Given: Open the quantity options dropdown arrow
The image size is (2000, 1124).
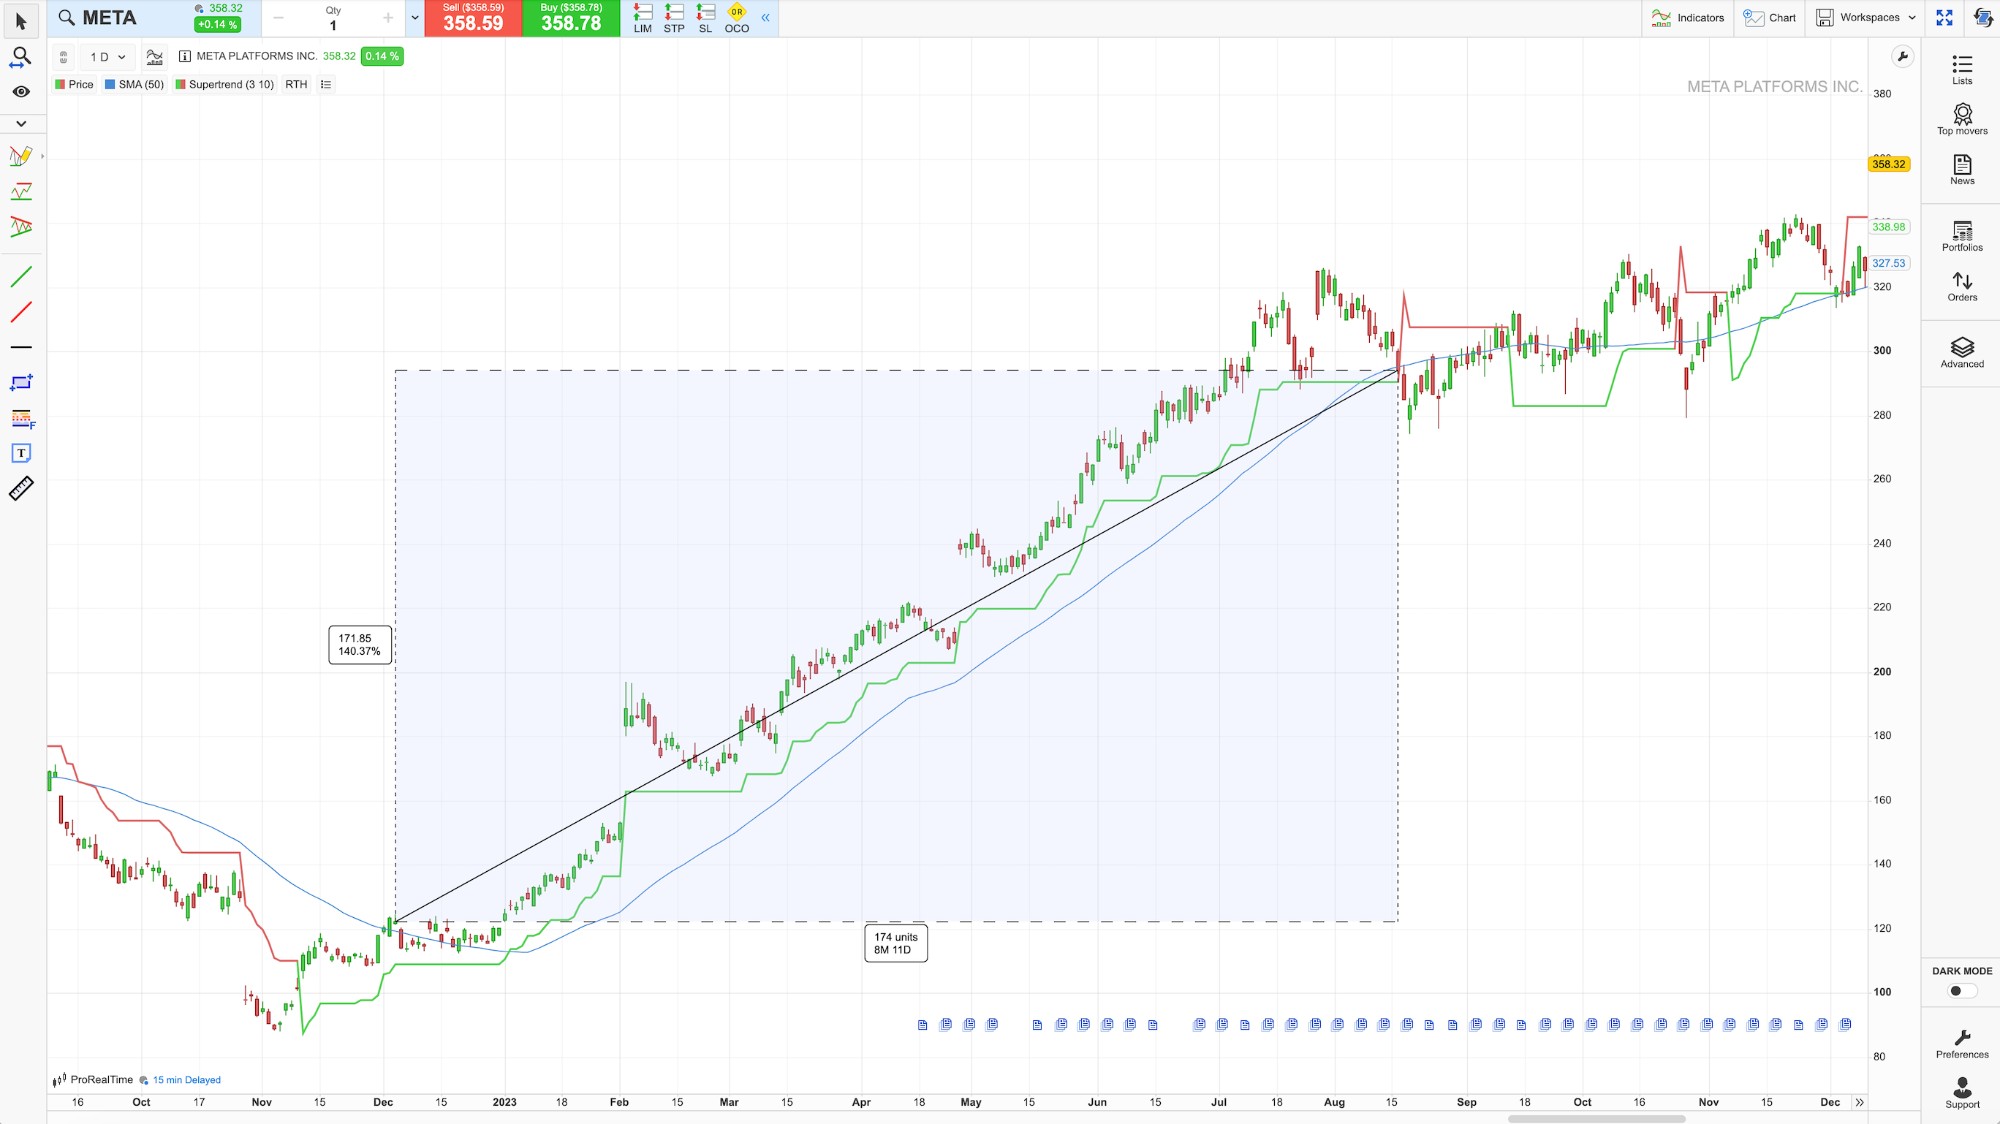Looking at the screenshot, I should pyautogui.click(x=415, y=18).
